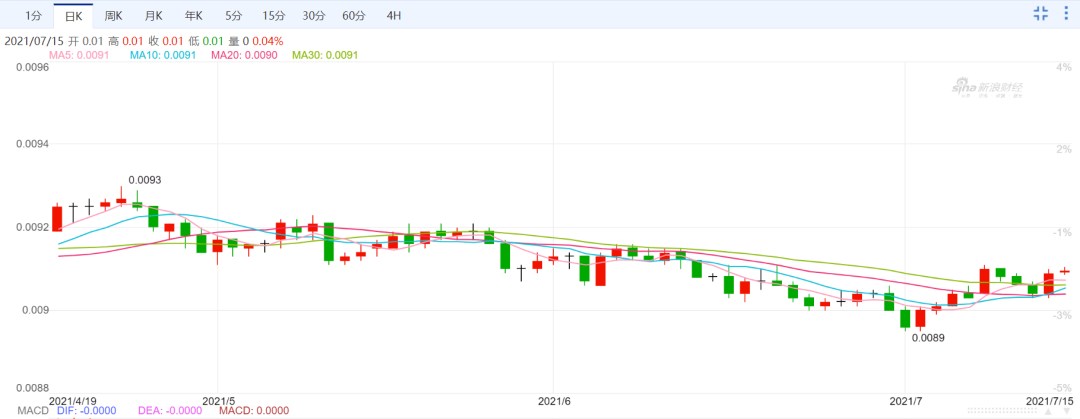Screen dimensions: 1080x419
Task: Click the 0.0096 price axis label
Action: [x=32, y=68]
